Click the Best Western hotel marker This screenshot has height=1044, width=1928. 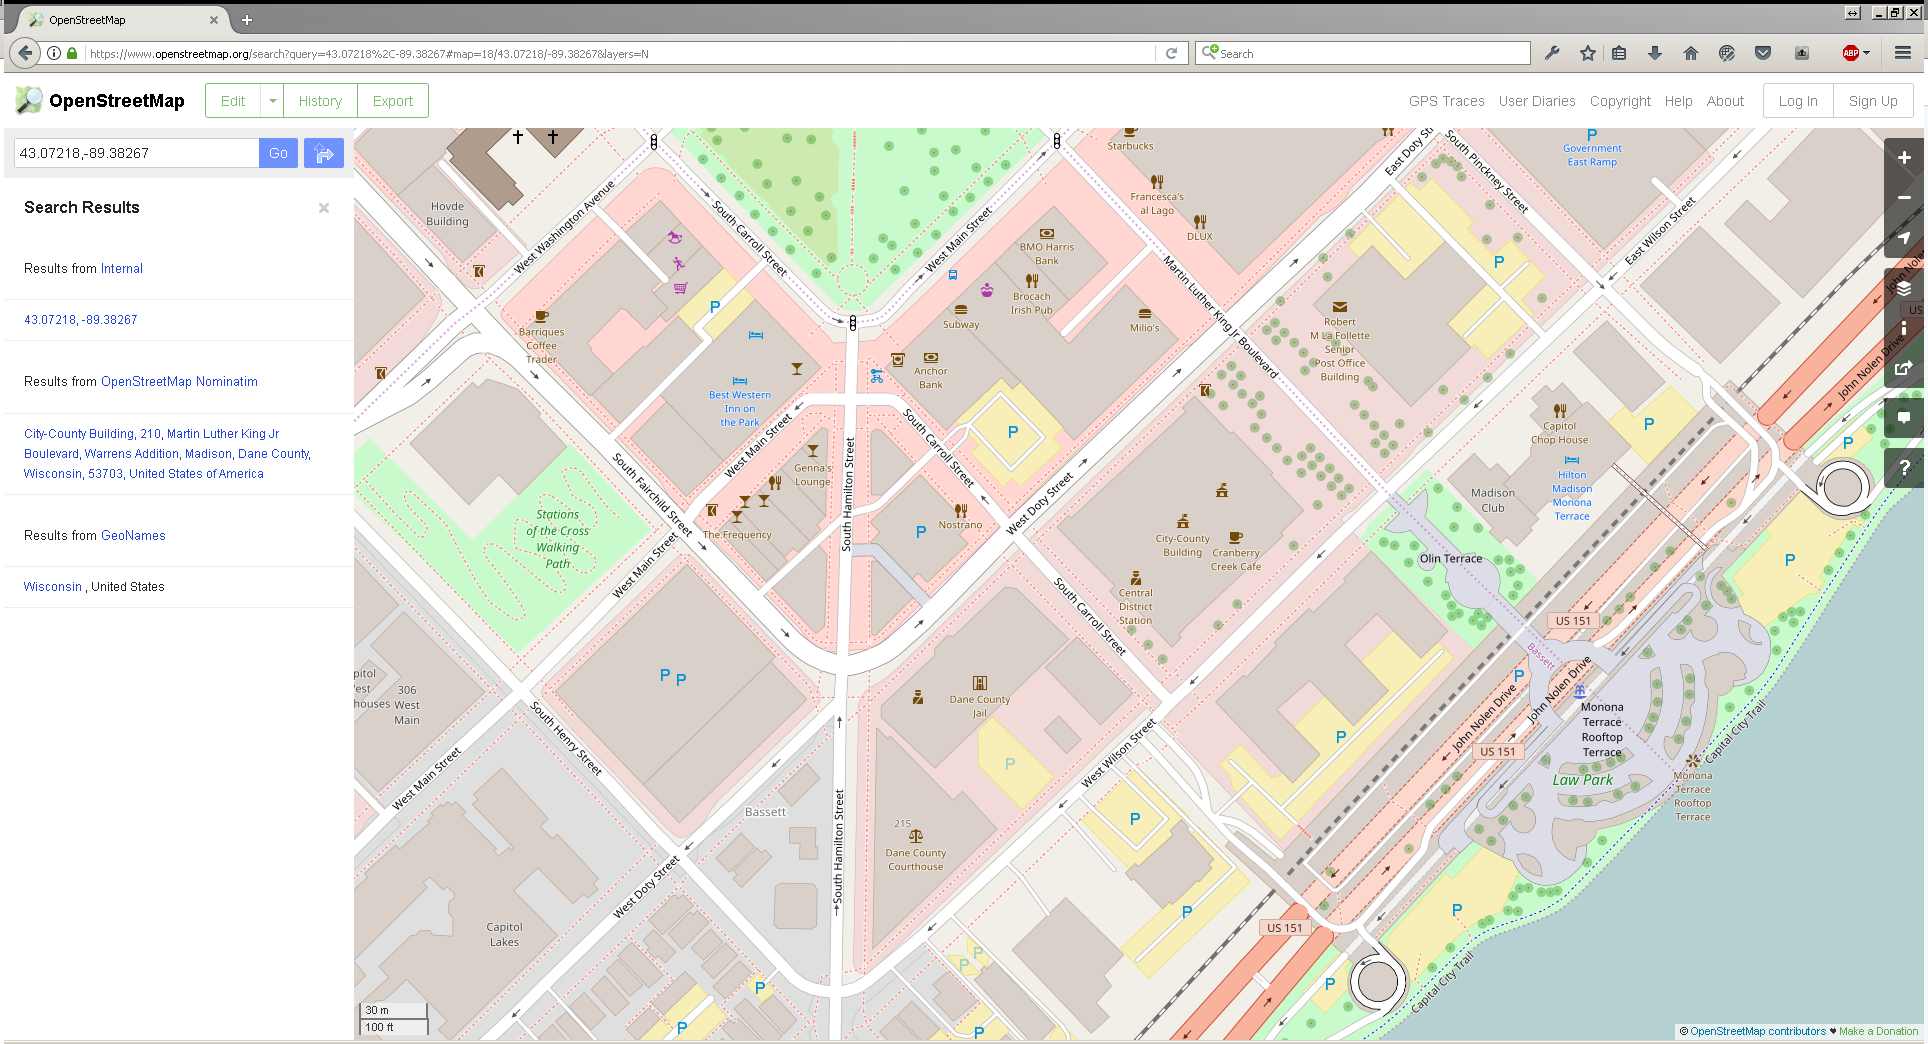(x=740, y=381)
